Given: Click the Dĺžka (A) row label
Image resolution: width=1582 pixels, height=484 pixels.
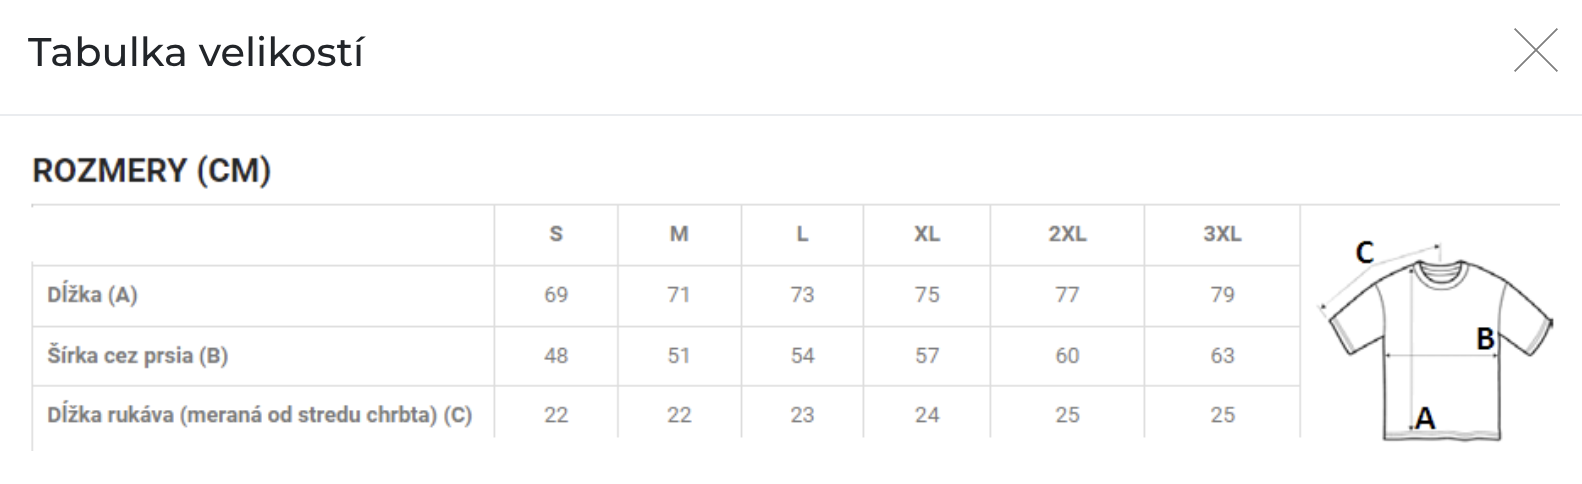Looking at the screenshot, I should pyautogui.click(x=92, y=295).
